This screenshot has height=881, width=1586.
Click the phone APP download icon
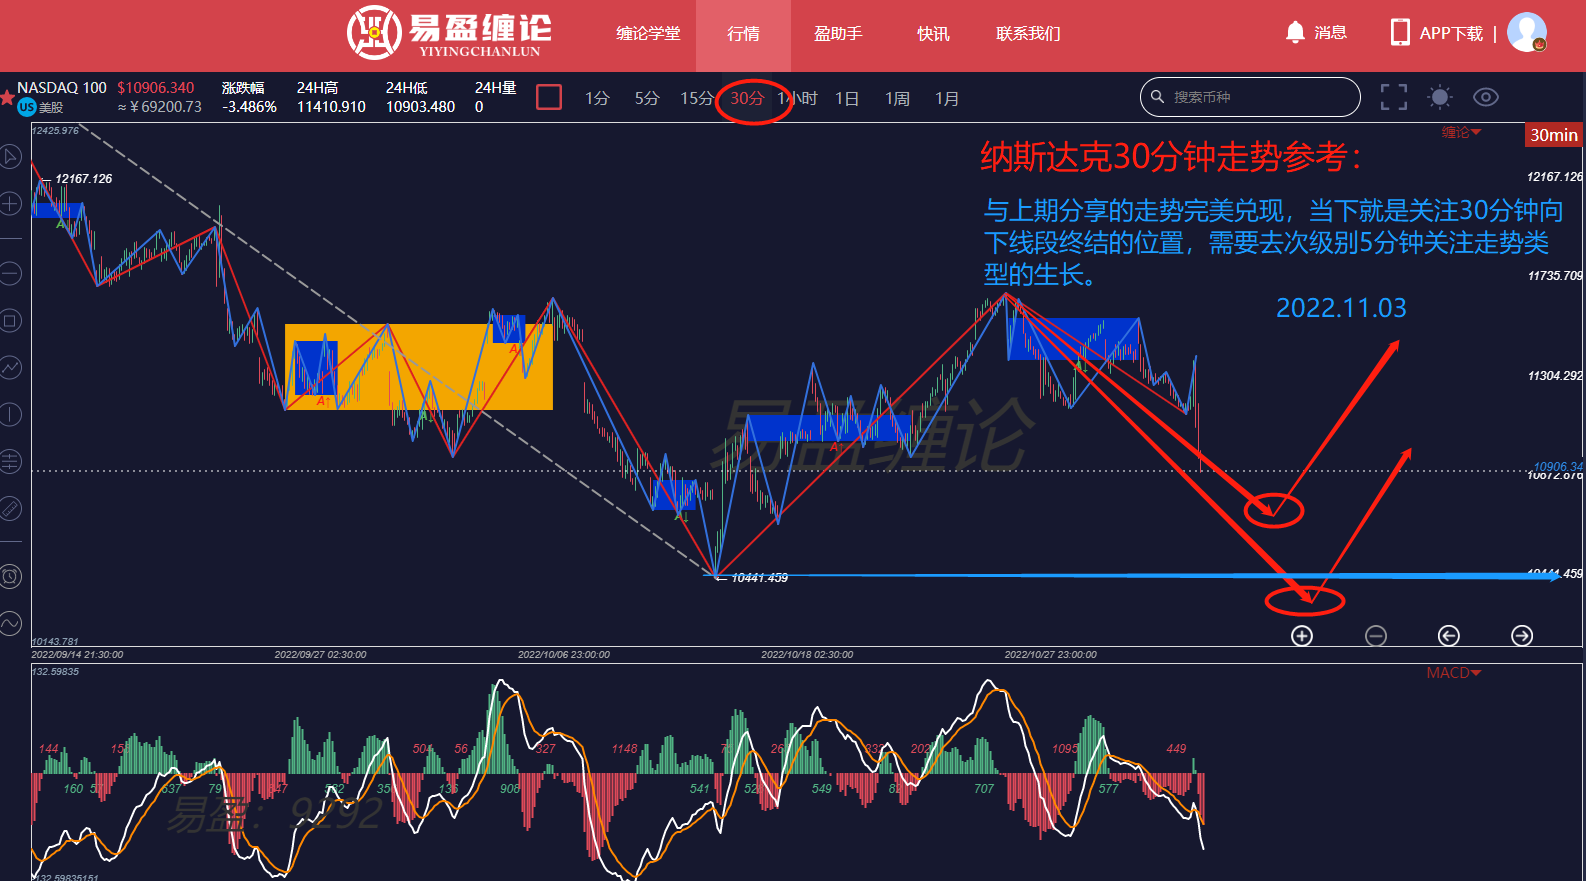click(x=1400, y=33)
